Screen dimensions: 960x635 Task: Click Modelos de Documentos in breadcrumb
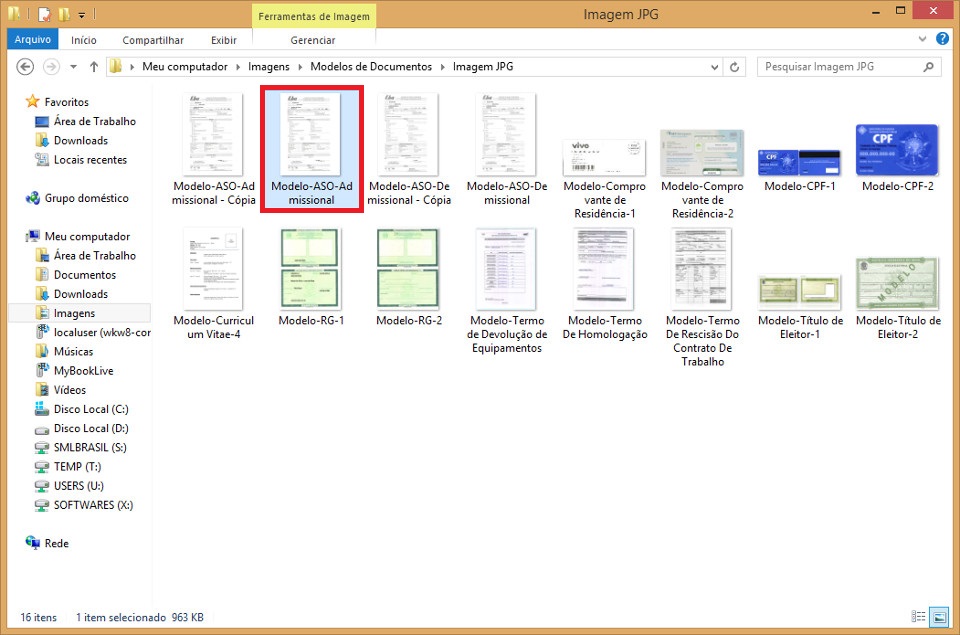click(x=371, y=67)
